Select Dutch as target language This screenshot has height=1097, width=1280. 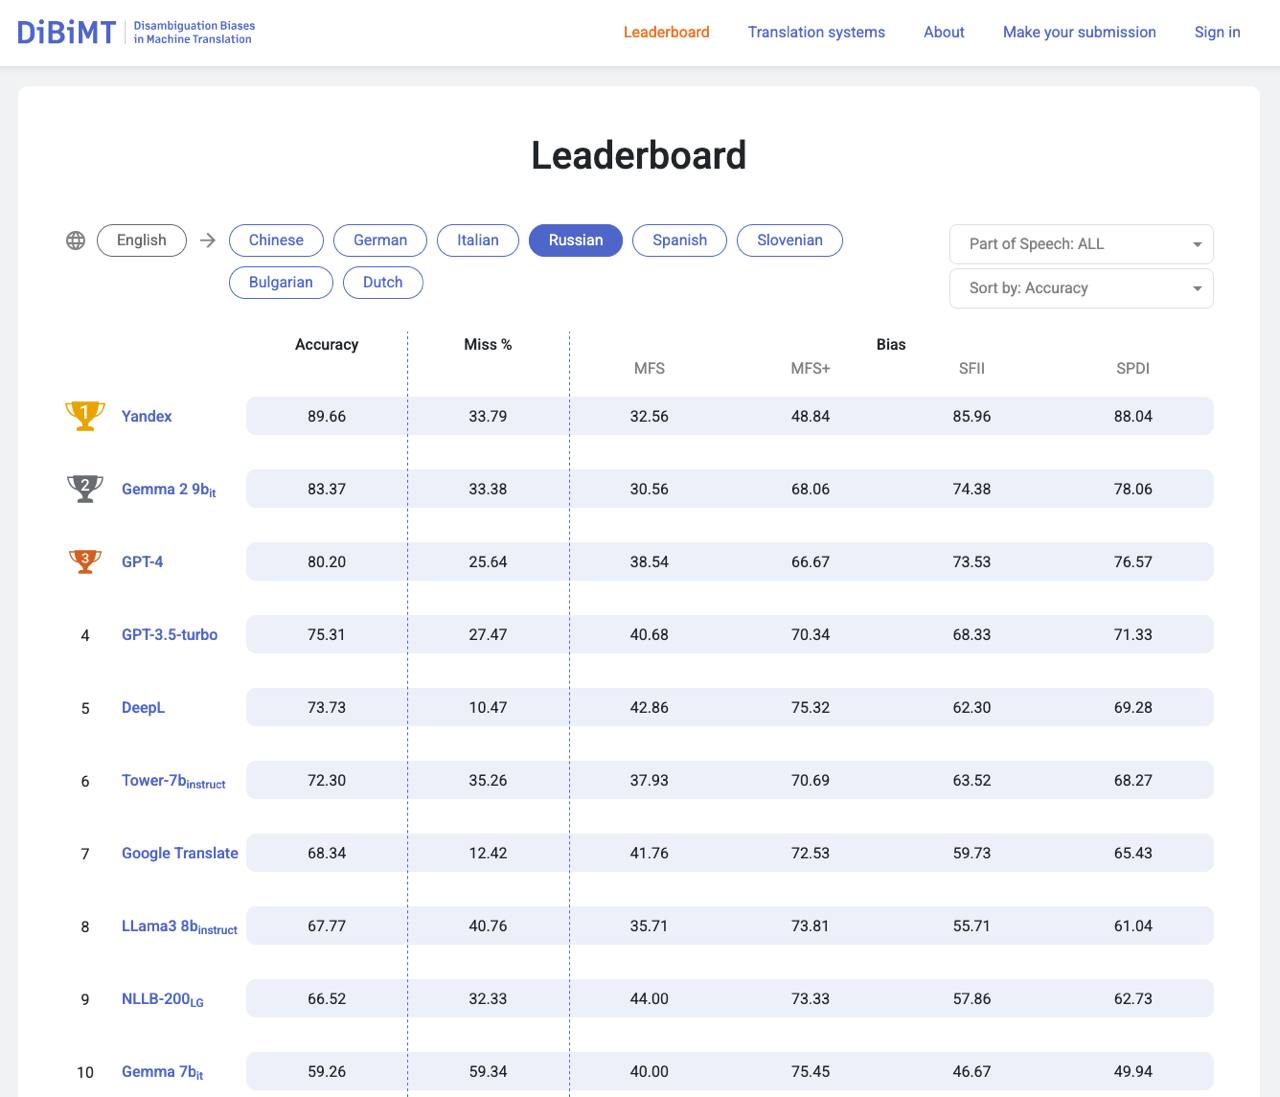pos(383,282)
